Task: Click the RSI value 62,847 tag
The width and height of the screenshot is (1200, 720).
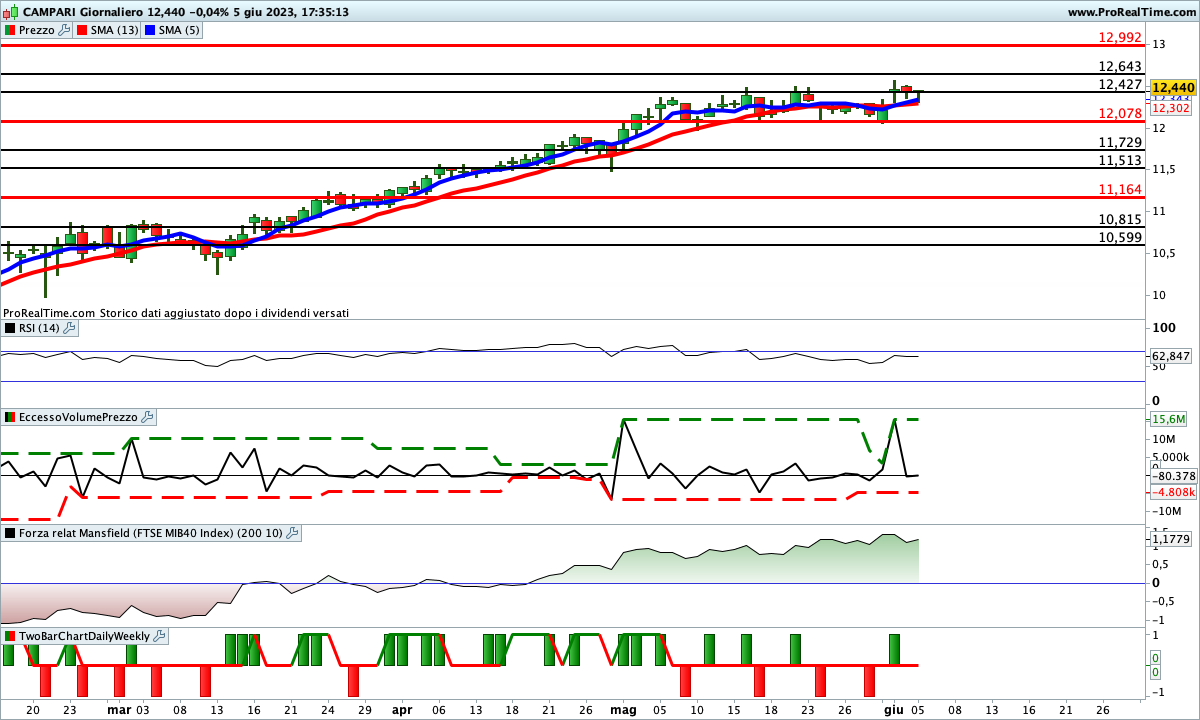Action: (x=1172, y=356)
